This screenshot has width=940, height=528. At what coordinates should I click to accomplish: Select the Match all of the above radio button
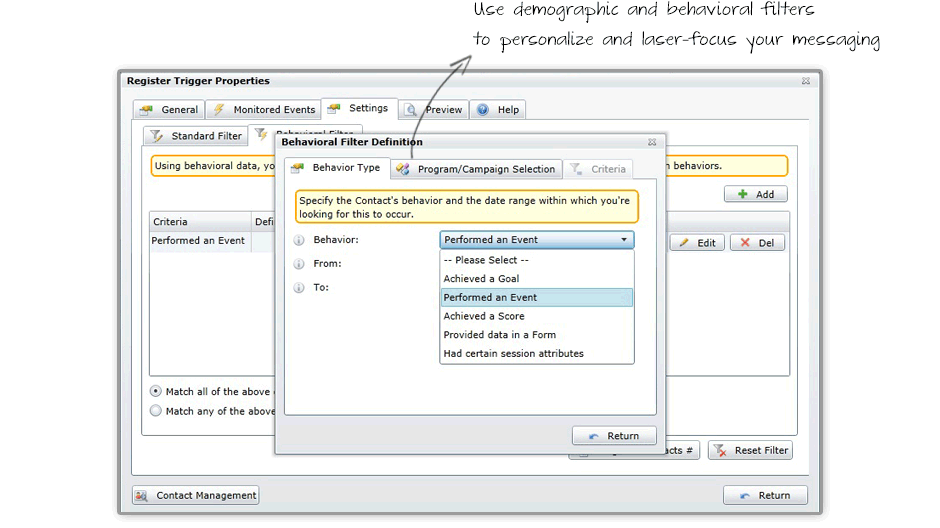(x=156, y=391)
